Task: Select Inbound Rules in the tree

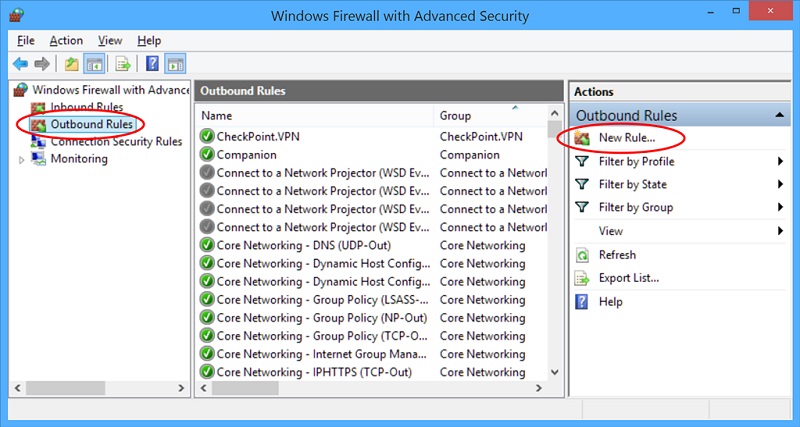Action: click(x=86, y=107)
